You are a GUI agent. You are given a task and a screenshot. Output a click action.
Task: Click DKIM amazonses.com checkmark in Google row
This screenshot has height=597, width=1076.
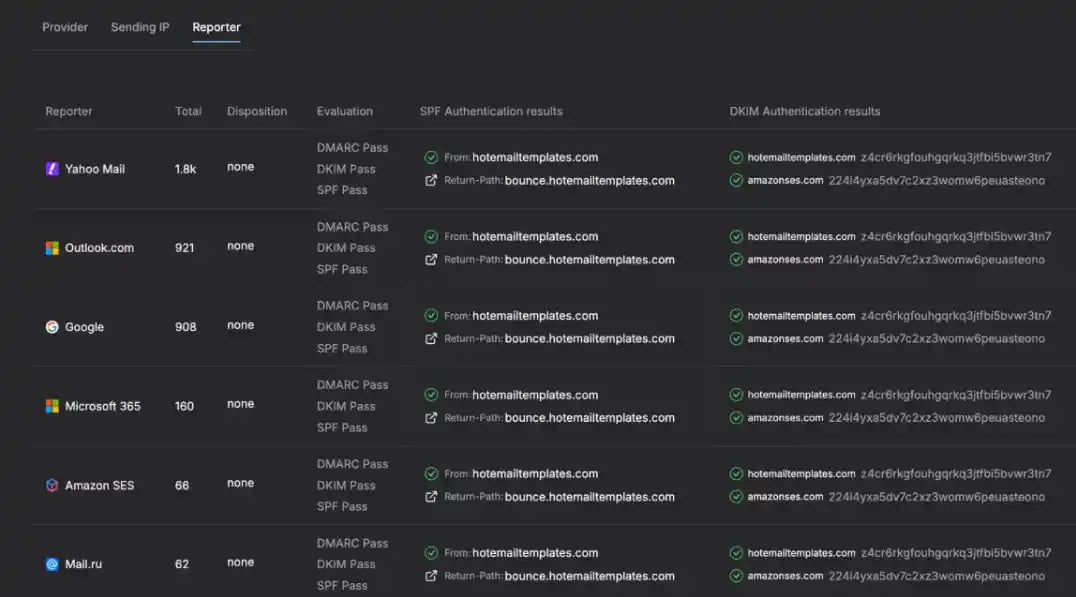[x=736, y=338]
